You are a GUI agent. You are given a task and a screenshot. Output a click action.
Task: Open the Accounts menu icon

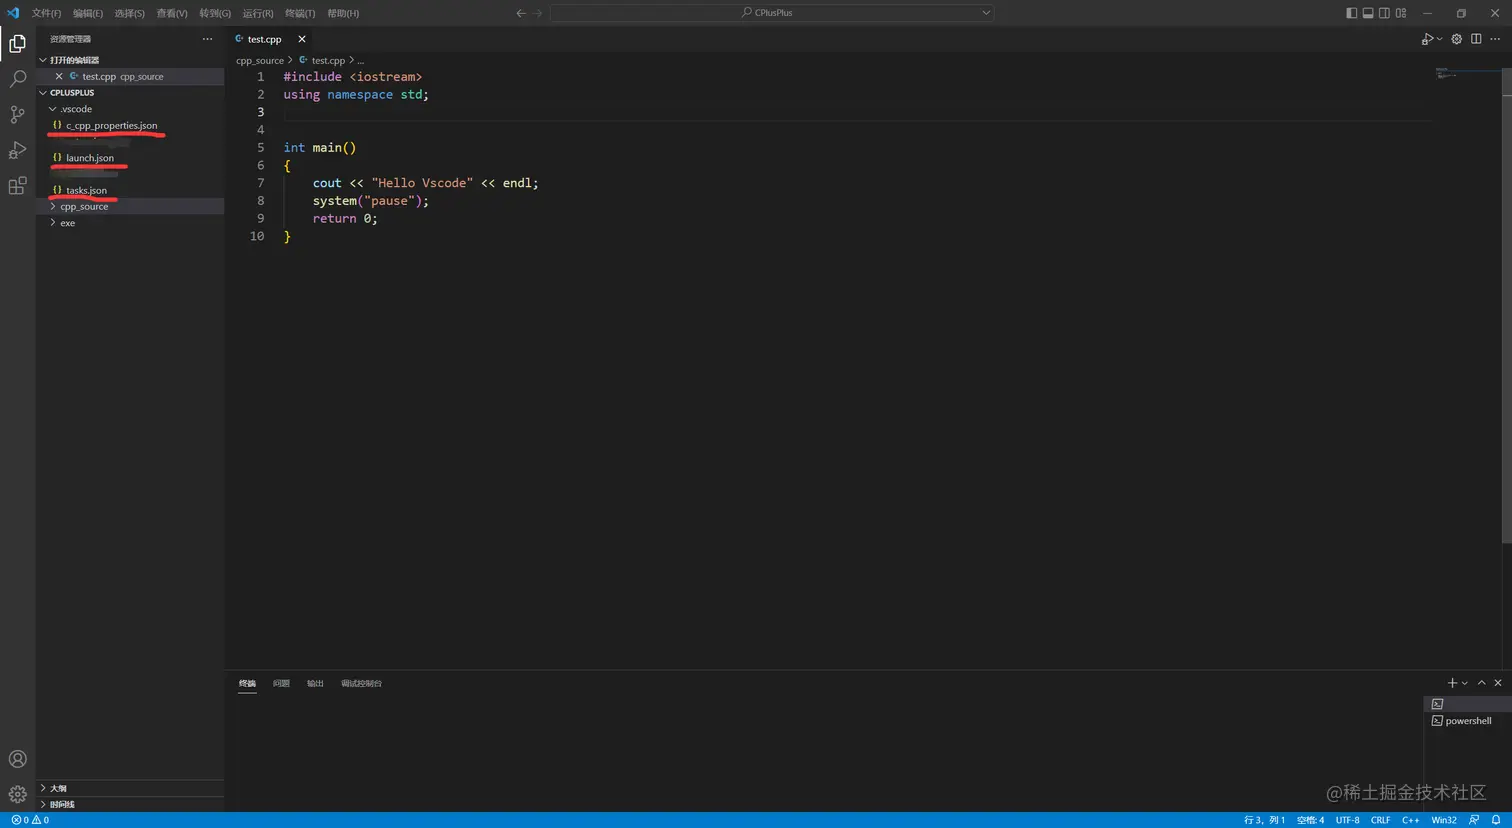coord(17,759)
